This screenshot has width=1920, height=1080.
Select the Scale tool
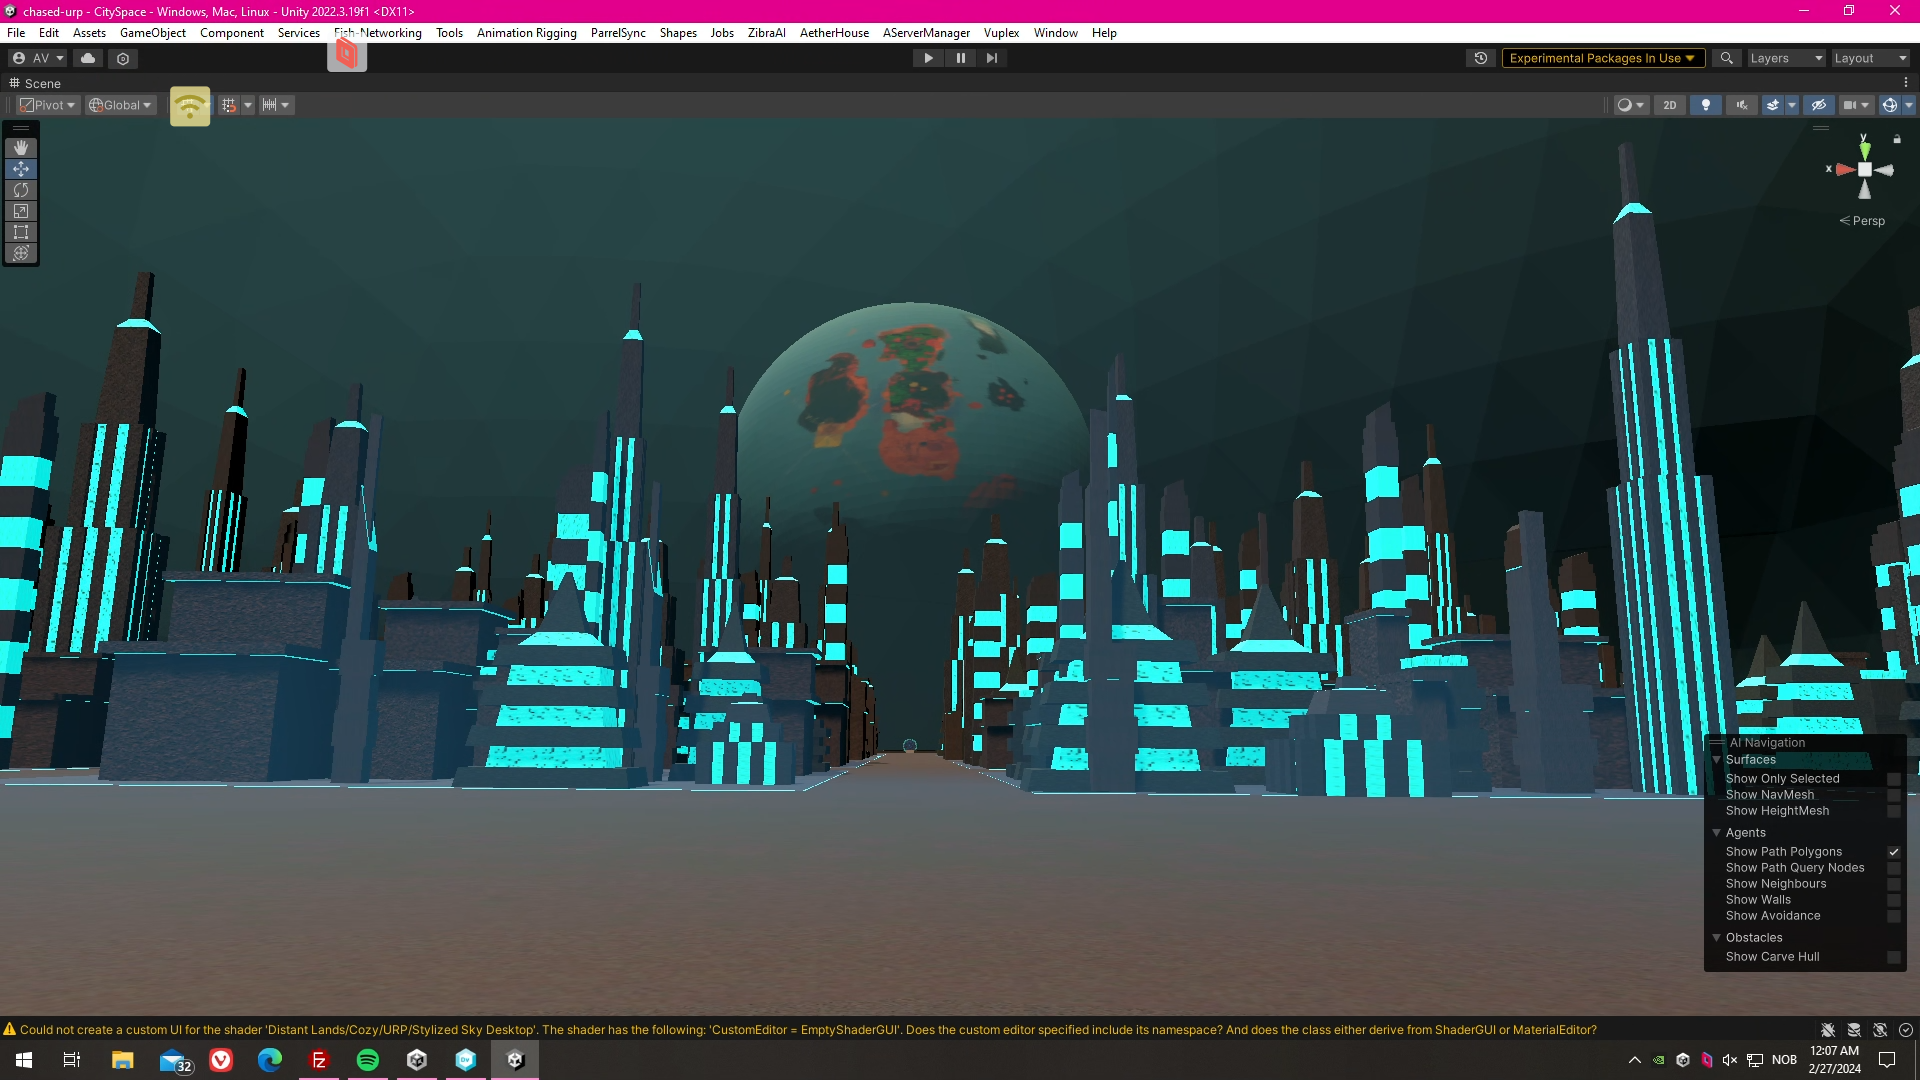pos(20,211)
